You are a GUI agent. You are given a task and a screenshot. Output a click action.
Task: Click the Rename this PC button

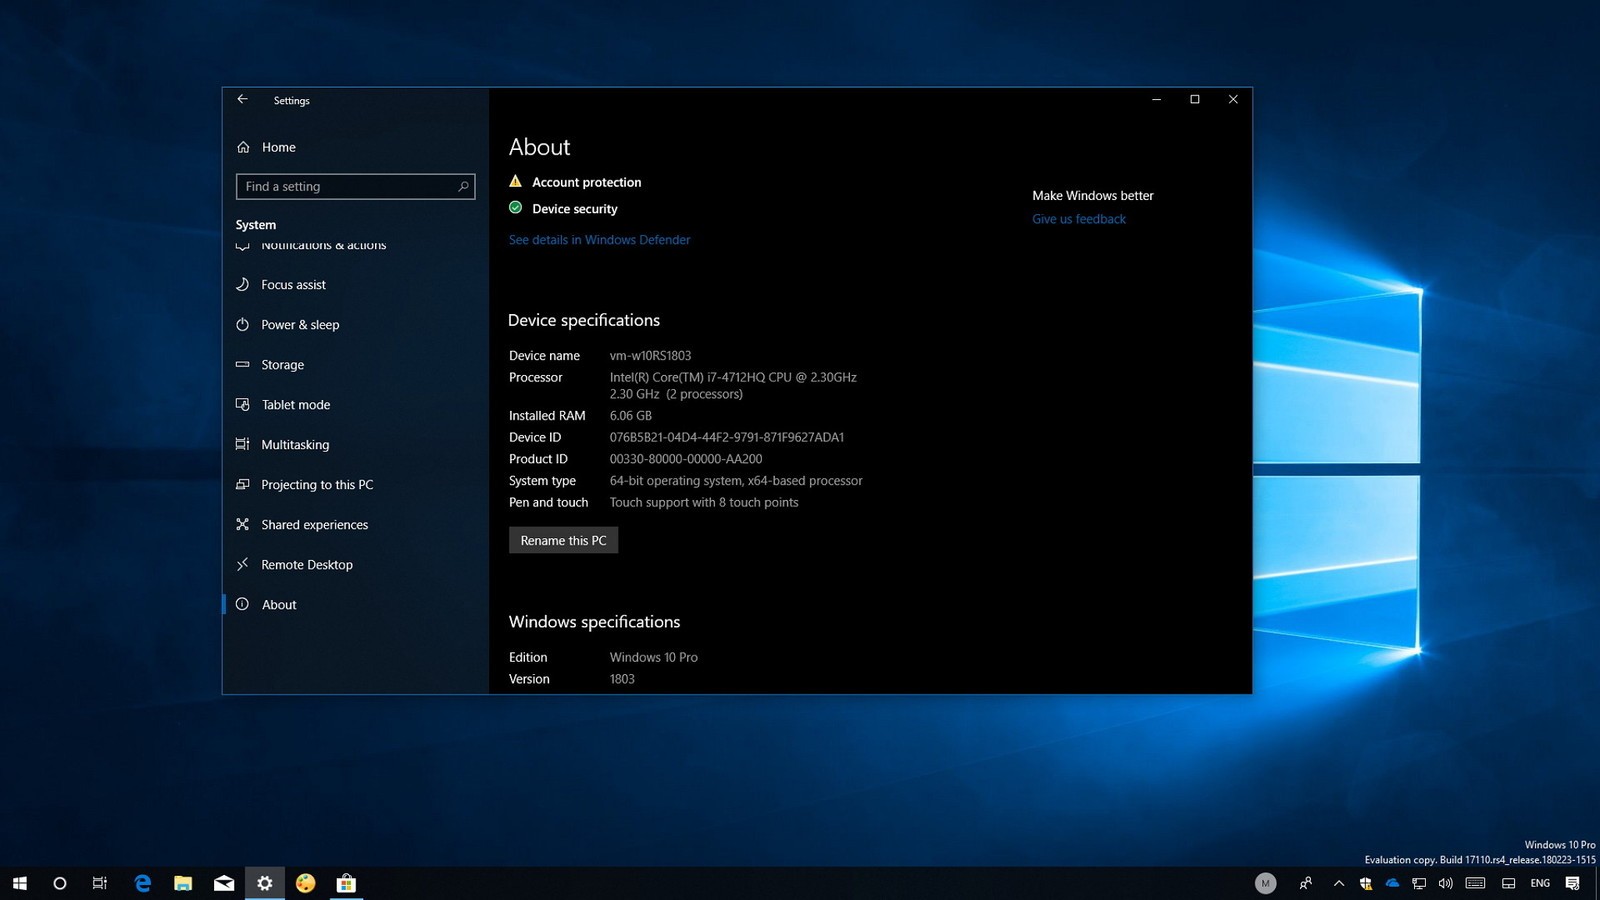point(563,540)
